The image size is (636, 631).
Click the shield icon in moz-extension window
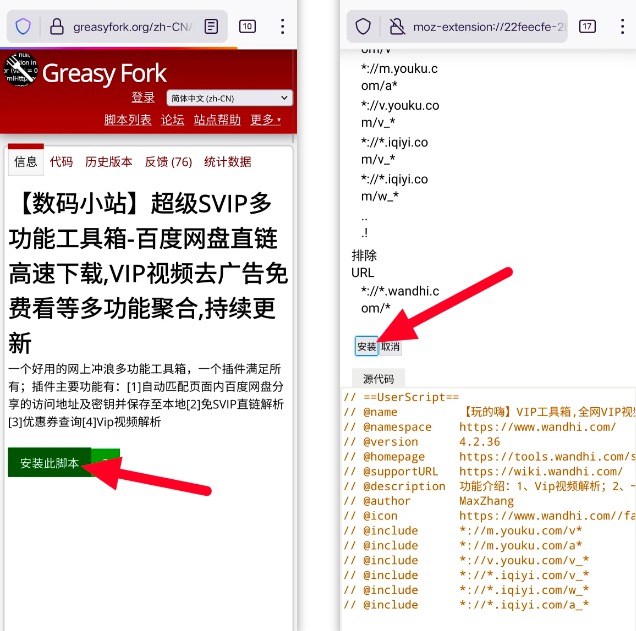(363, 27)
